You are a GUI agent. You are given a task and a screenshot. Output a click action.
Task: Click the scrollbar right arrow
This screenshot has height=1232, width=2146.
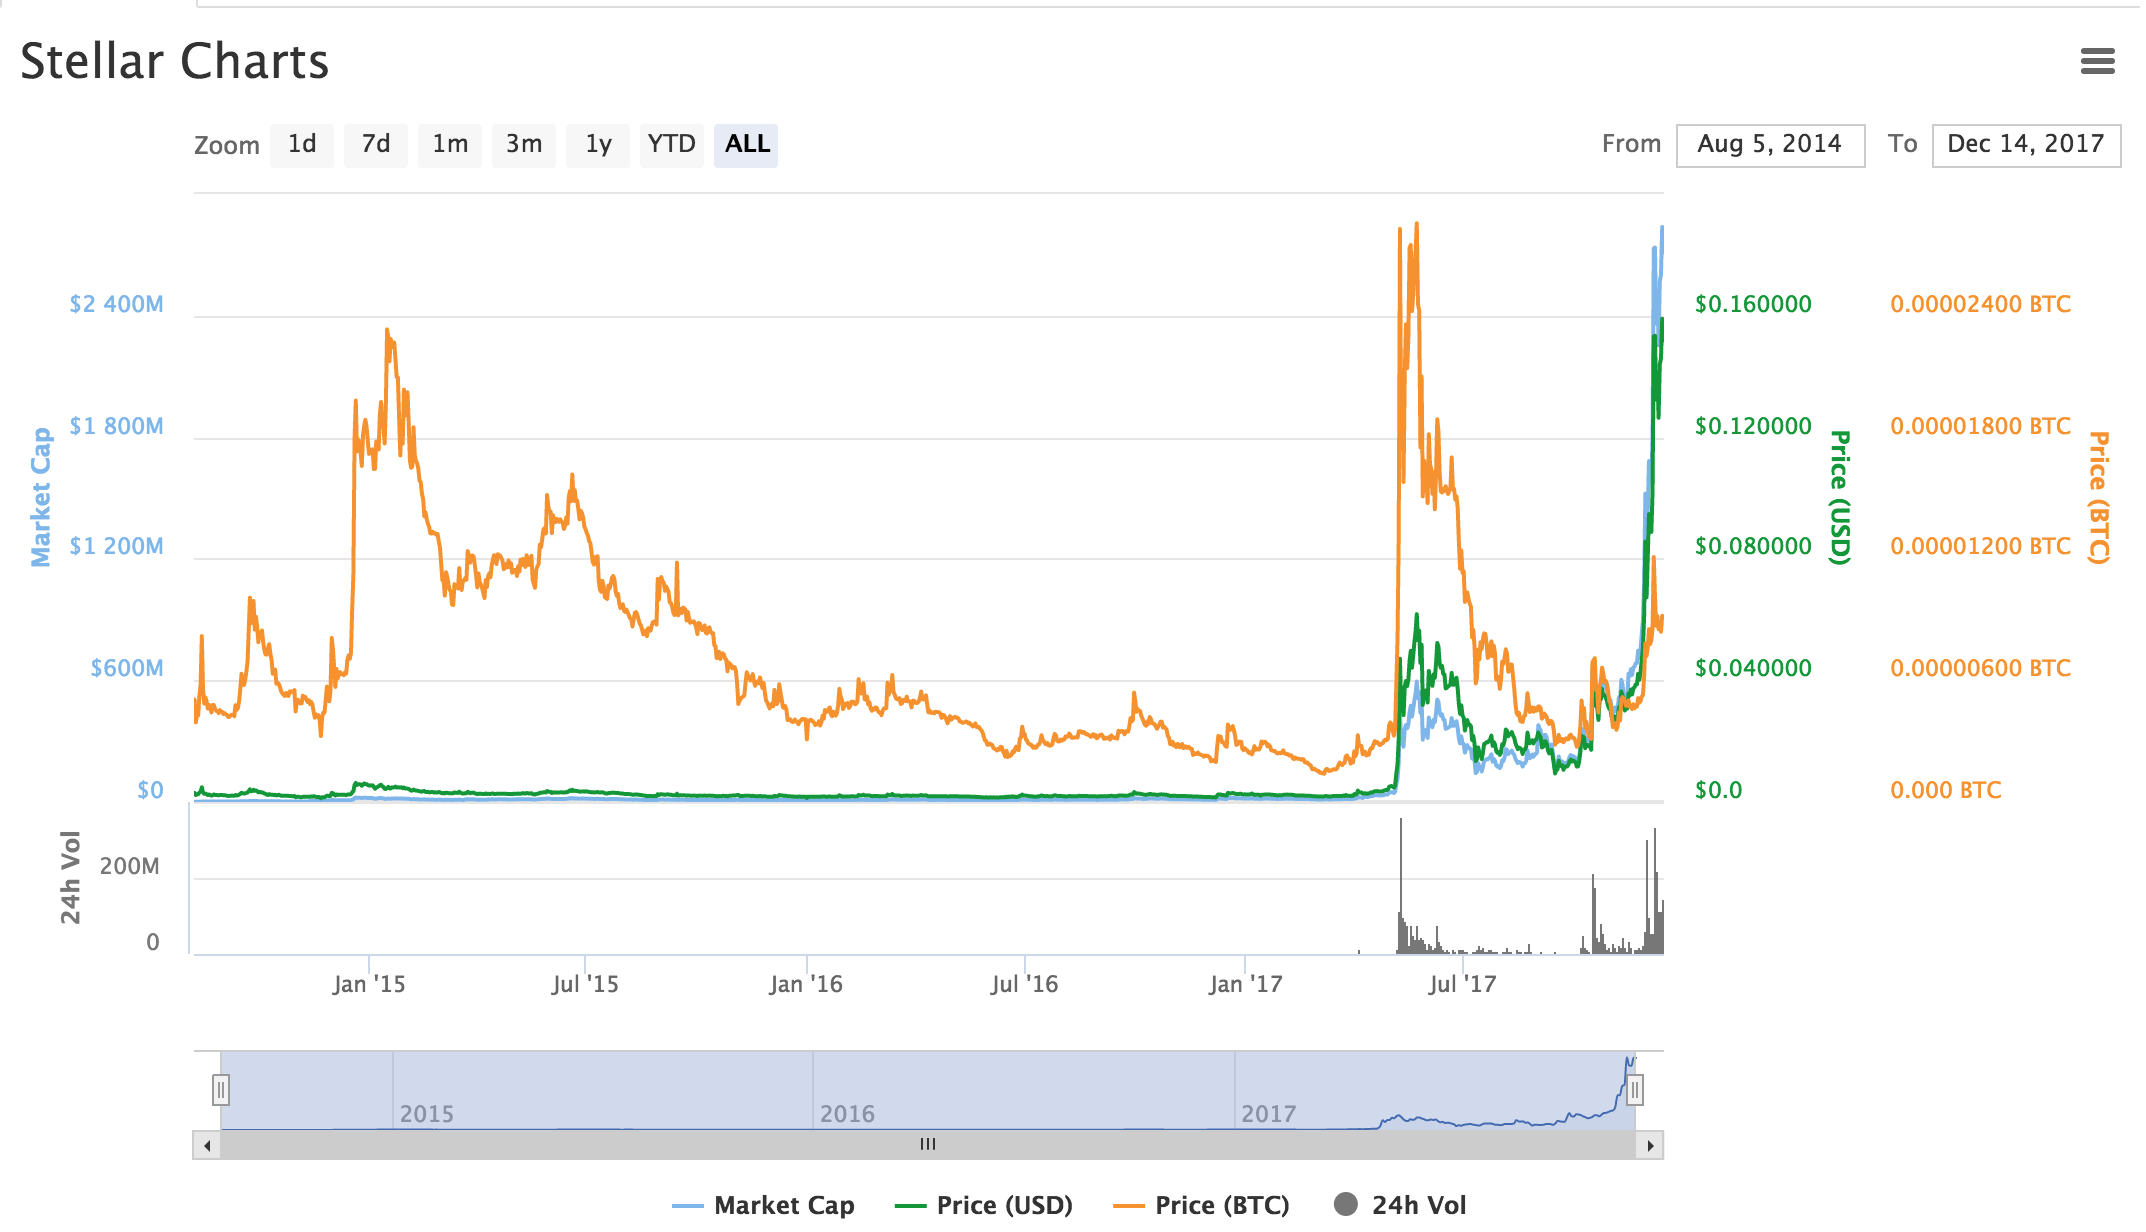pos(1650,1145)
